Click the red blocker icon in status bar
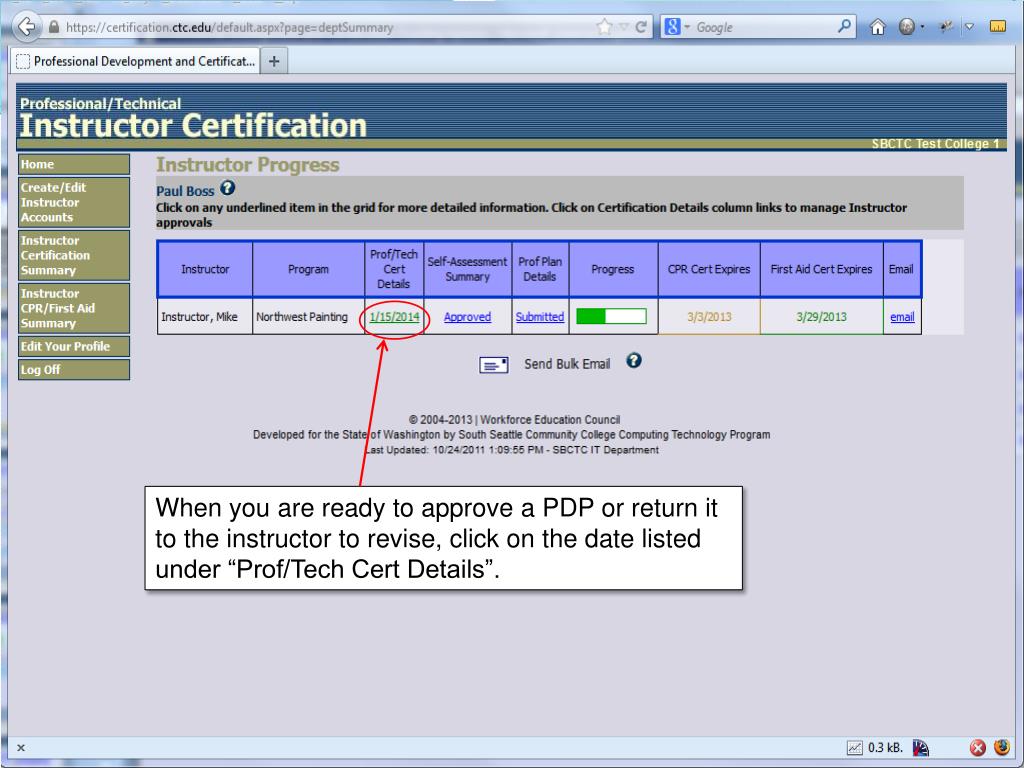This screenshot has height=768, width=1024. point(978,748)
